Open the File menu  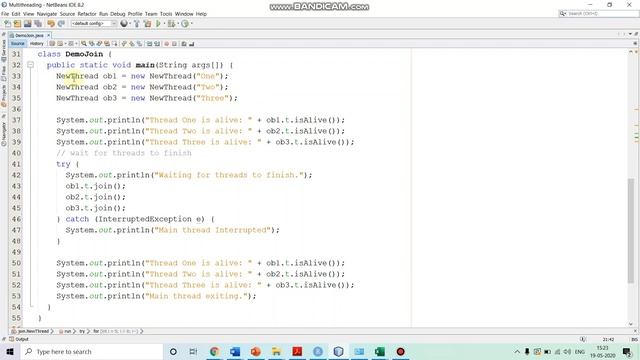(5, 14)
